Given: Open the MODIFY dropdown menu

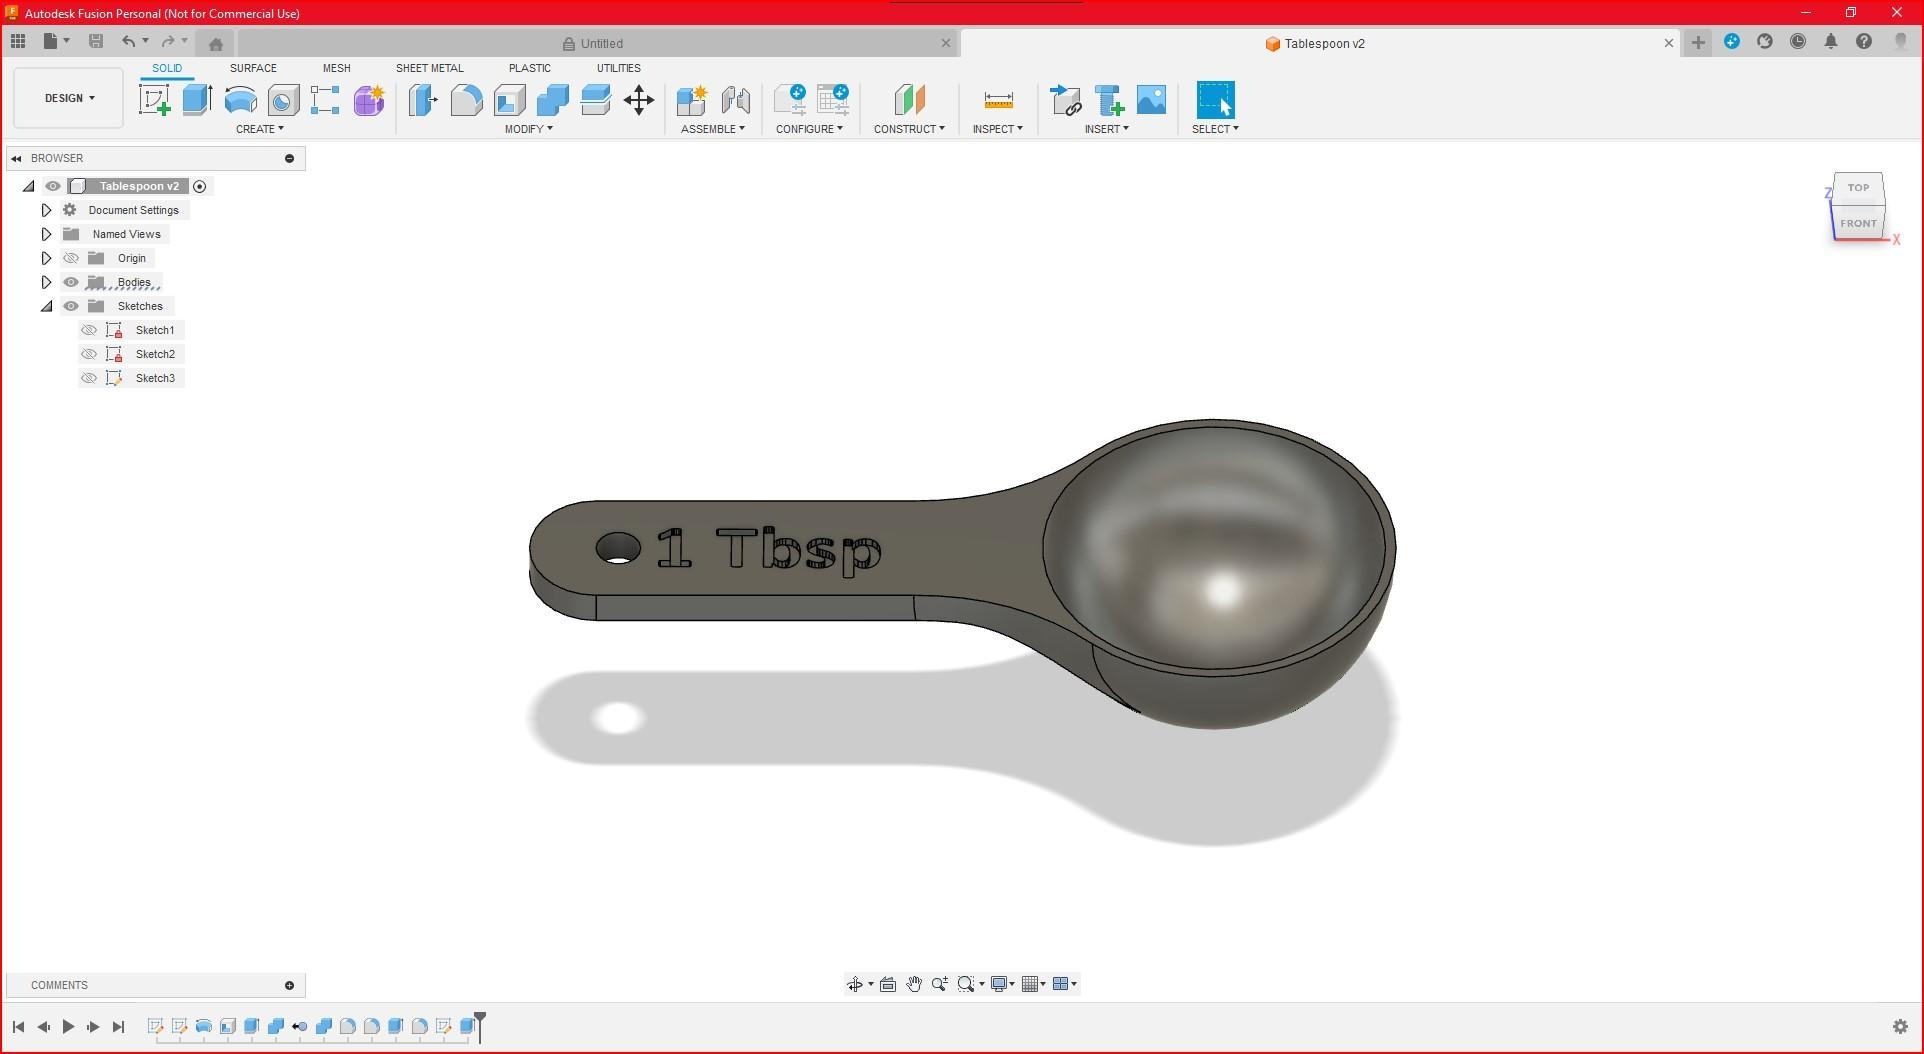Looking at the screenshot, I should (529, 129).
